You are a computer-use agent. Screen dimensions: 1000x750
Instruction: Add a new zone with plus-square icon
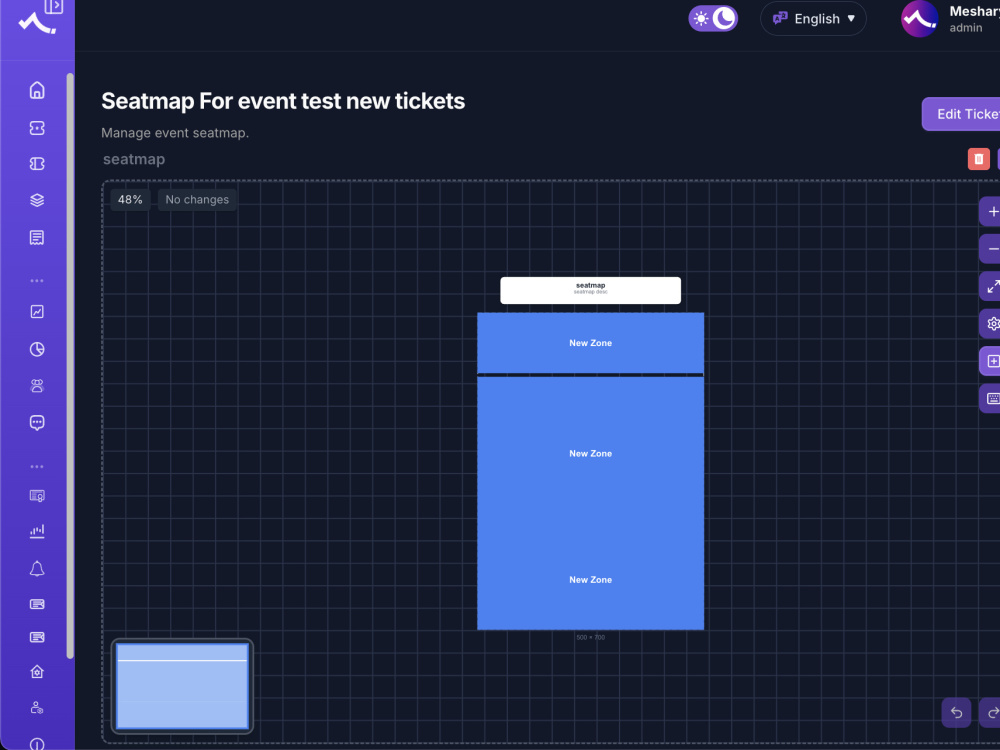tap(991, 361)
